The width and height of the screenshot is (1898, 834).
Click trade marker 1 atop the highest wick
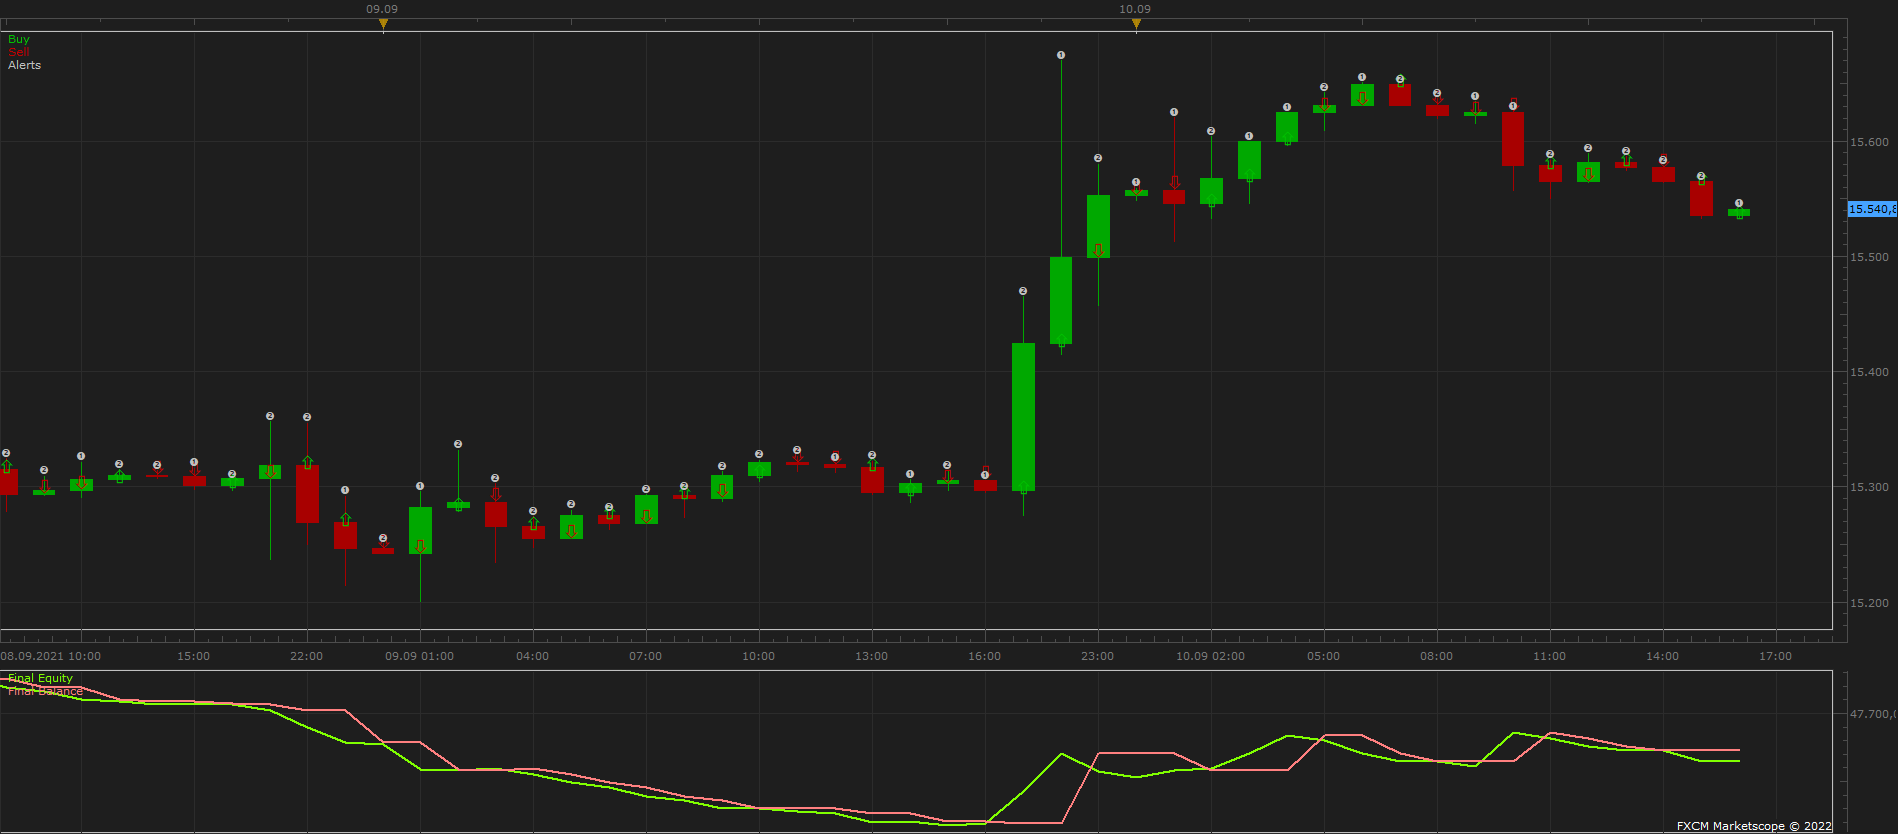pyautogui.click(x=1061, y=55)
